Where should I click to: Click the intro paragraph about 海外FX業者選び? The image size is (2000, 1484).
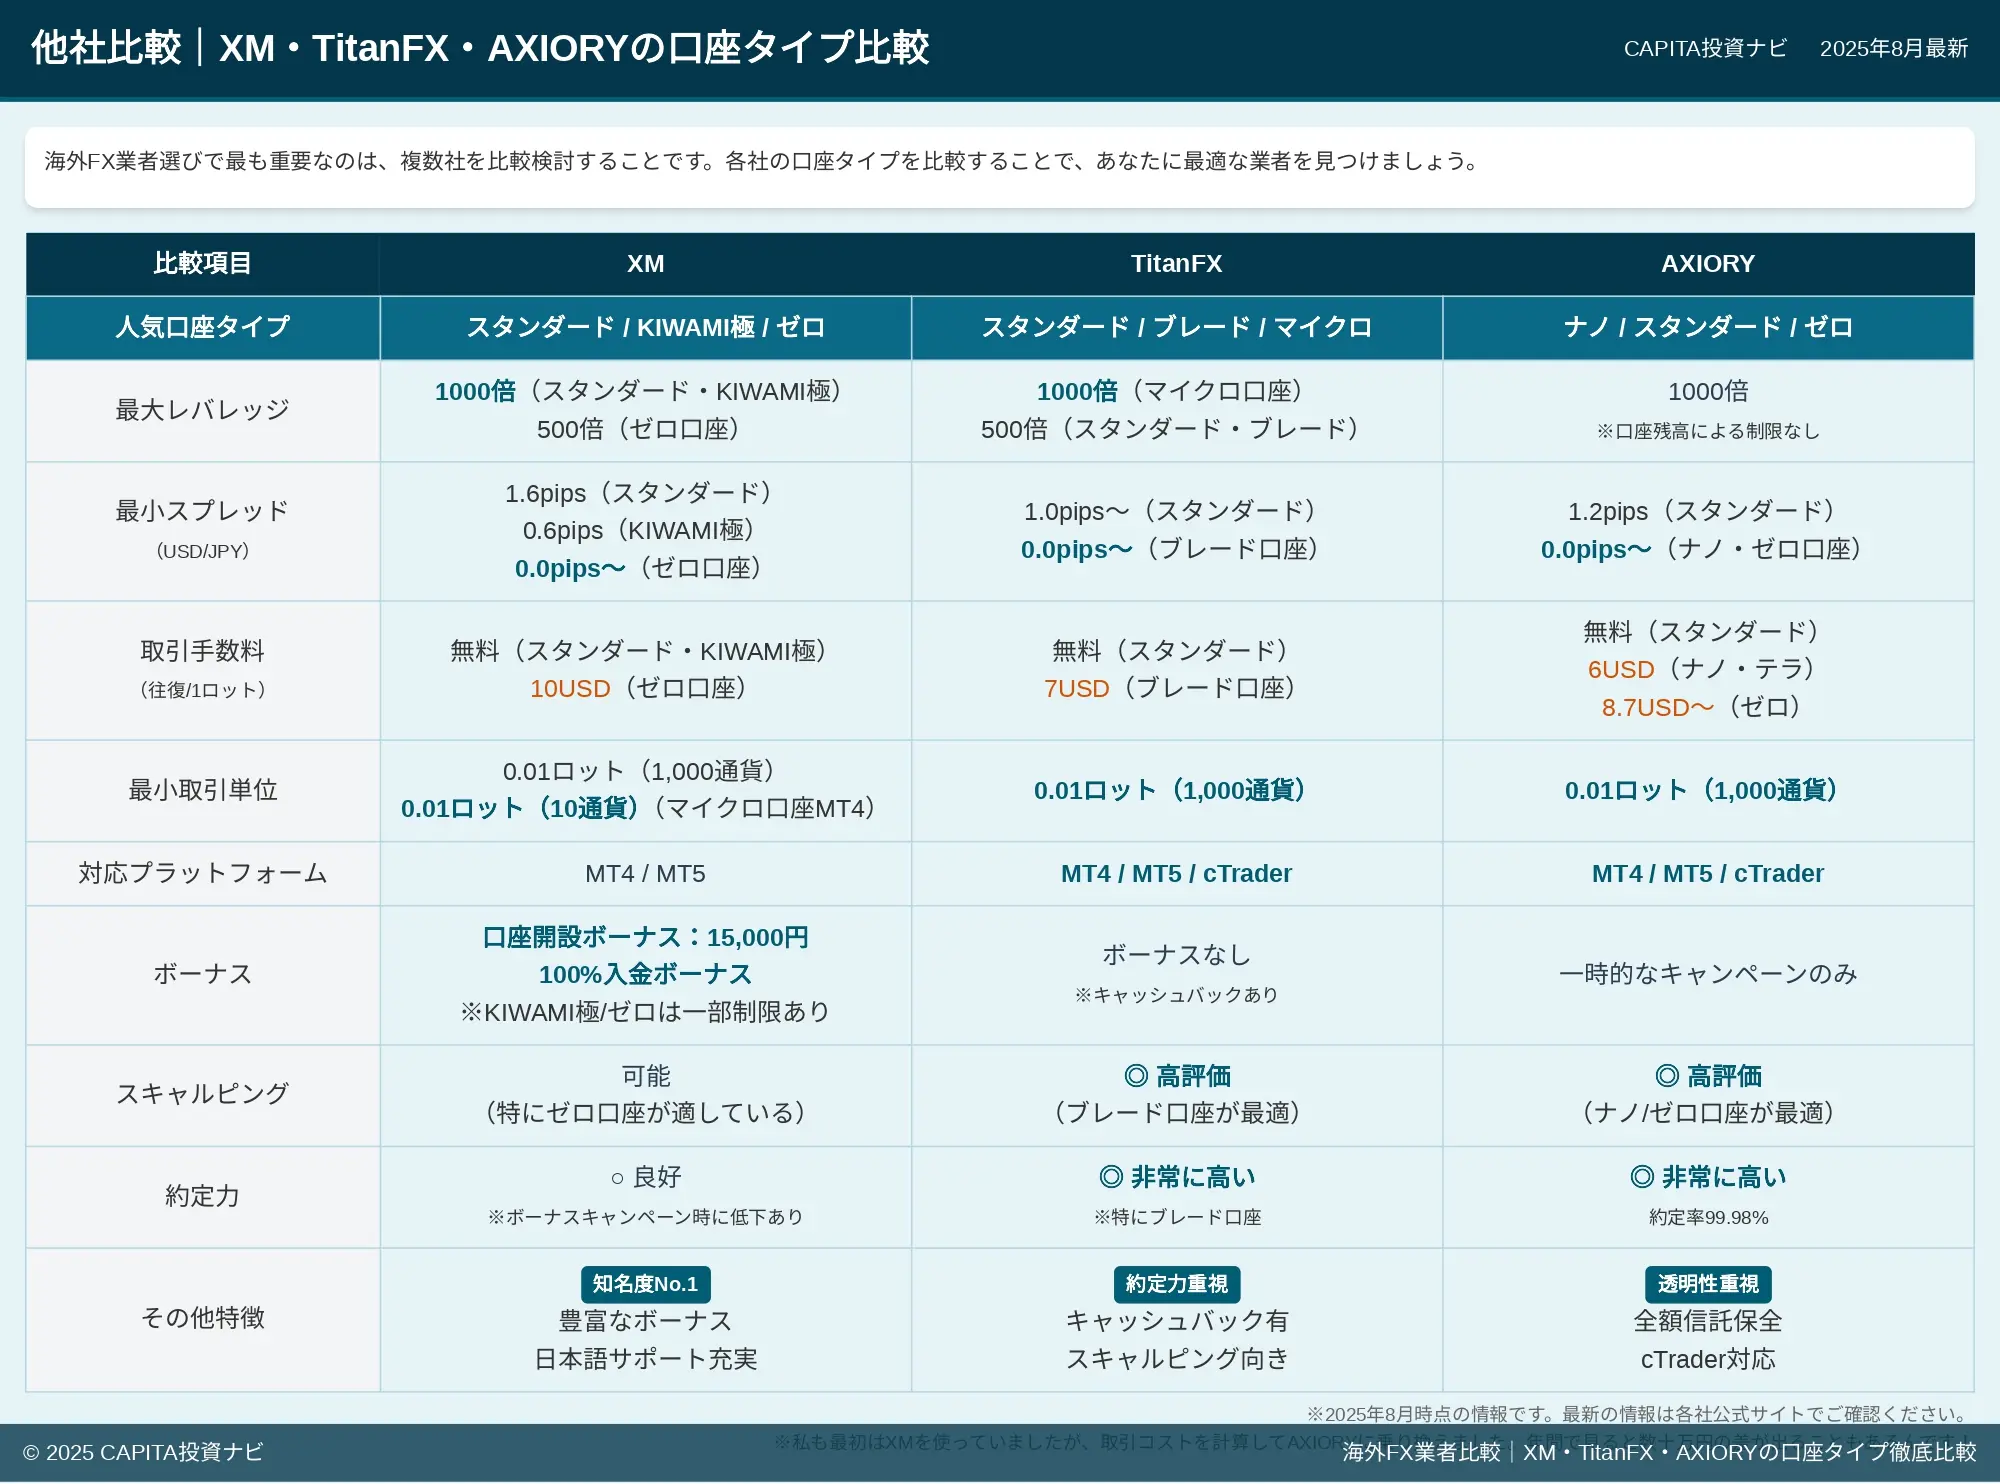click(765, 161)
